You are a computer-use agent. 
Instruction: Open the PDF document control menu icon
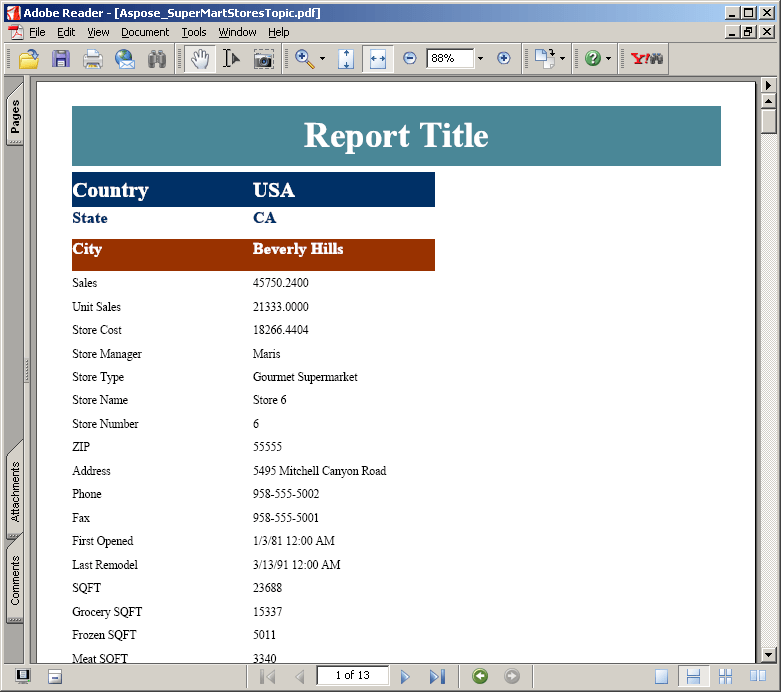[x=15, y=32]
